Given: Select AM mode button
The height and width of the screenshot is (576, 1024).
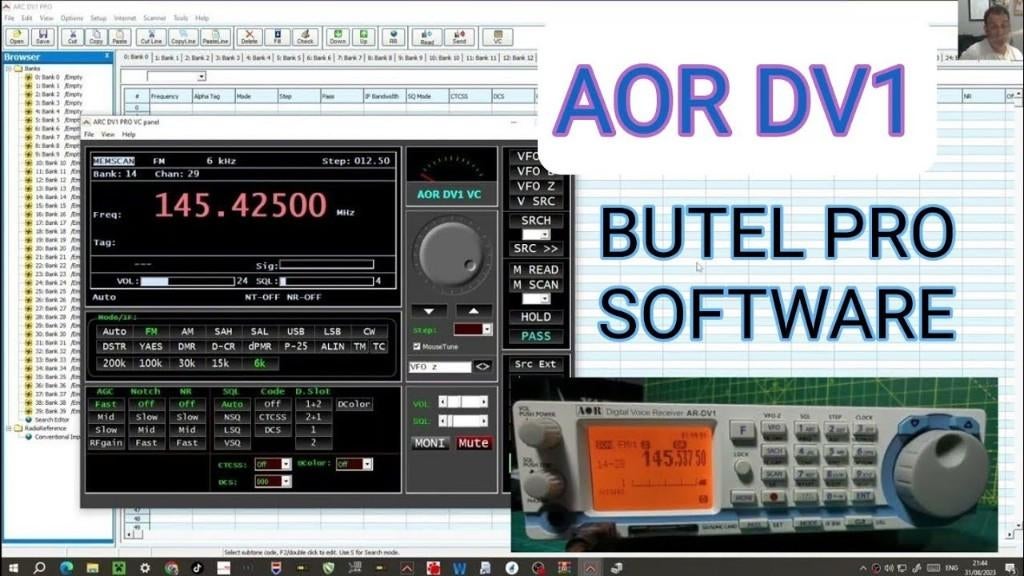Looking at the screenshot, I should 187,331.
